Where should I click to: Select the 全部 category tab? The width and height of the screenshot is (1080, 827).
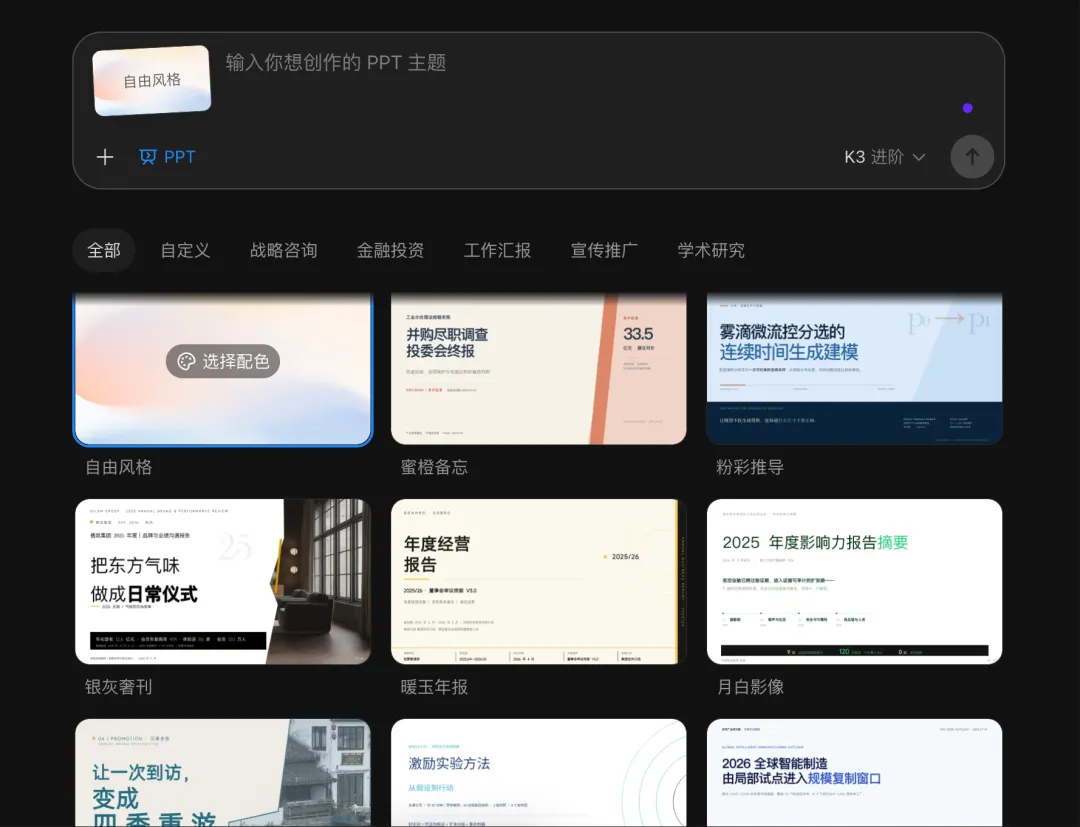pos(104,250)
